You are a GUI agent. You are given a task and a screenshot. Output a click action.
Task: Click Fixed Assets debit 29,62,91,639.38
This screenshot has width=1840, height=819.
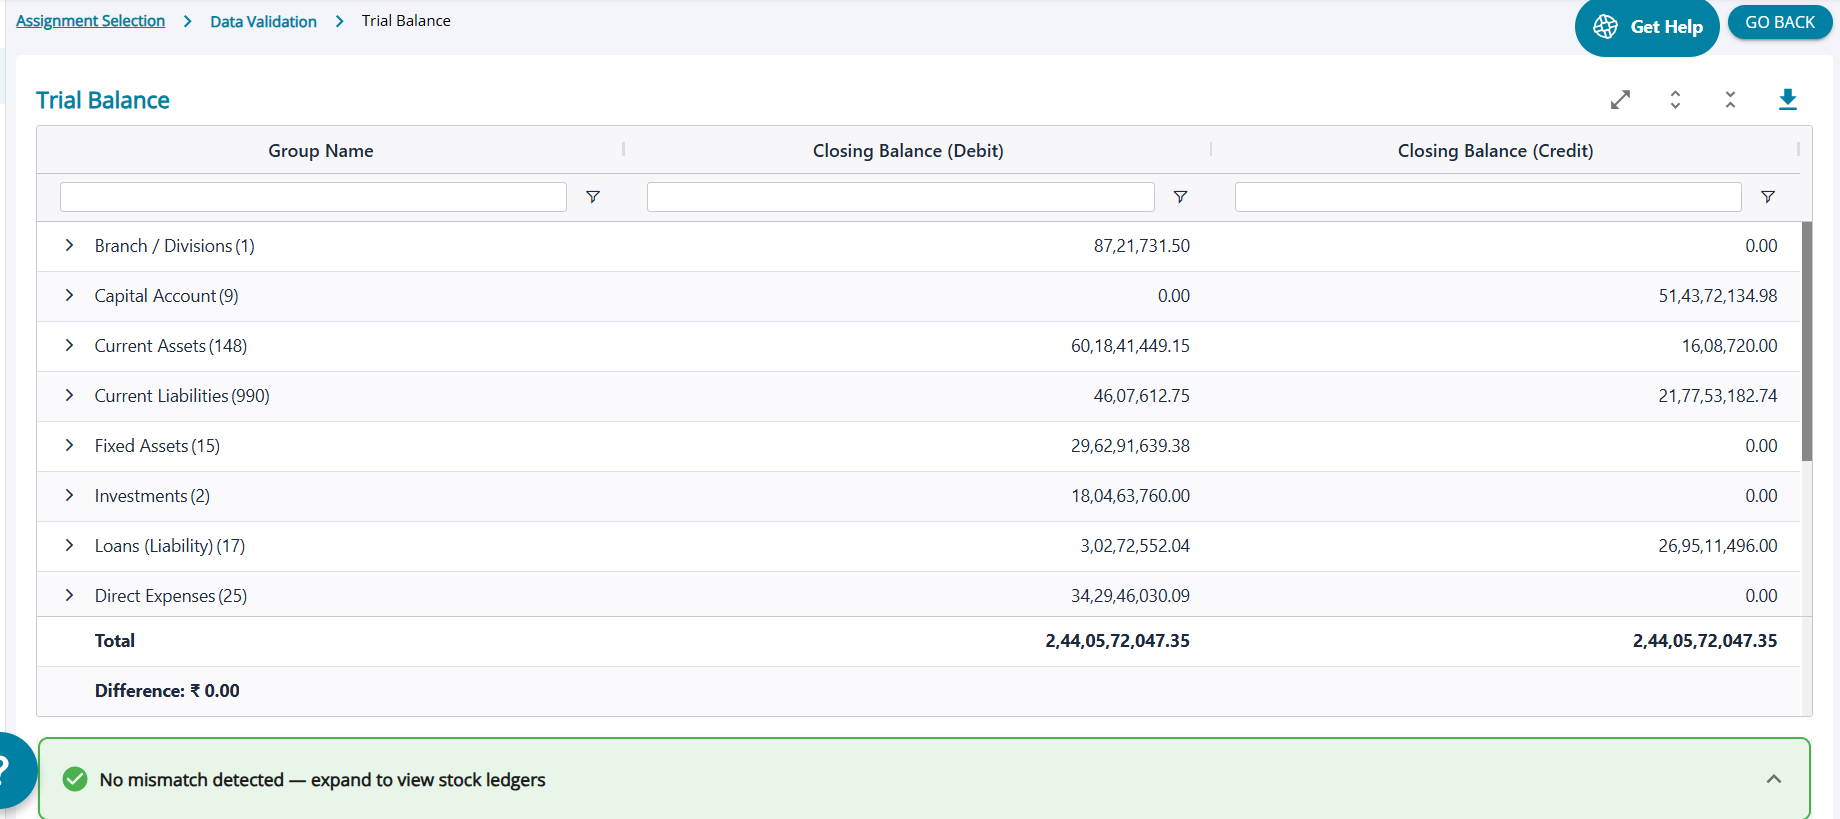click(1130, 446)
